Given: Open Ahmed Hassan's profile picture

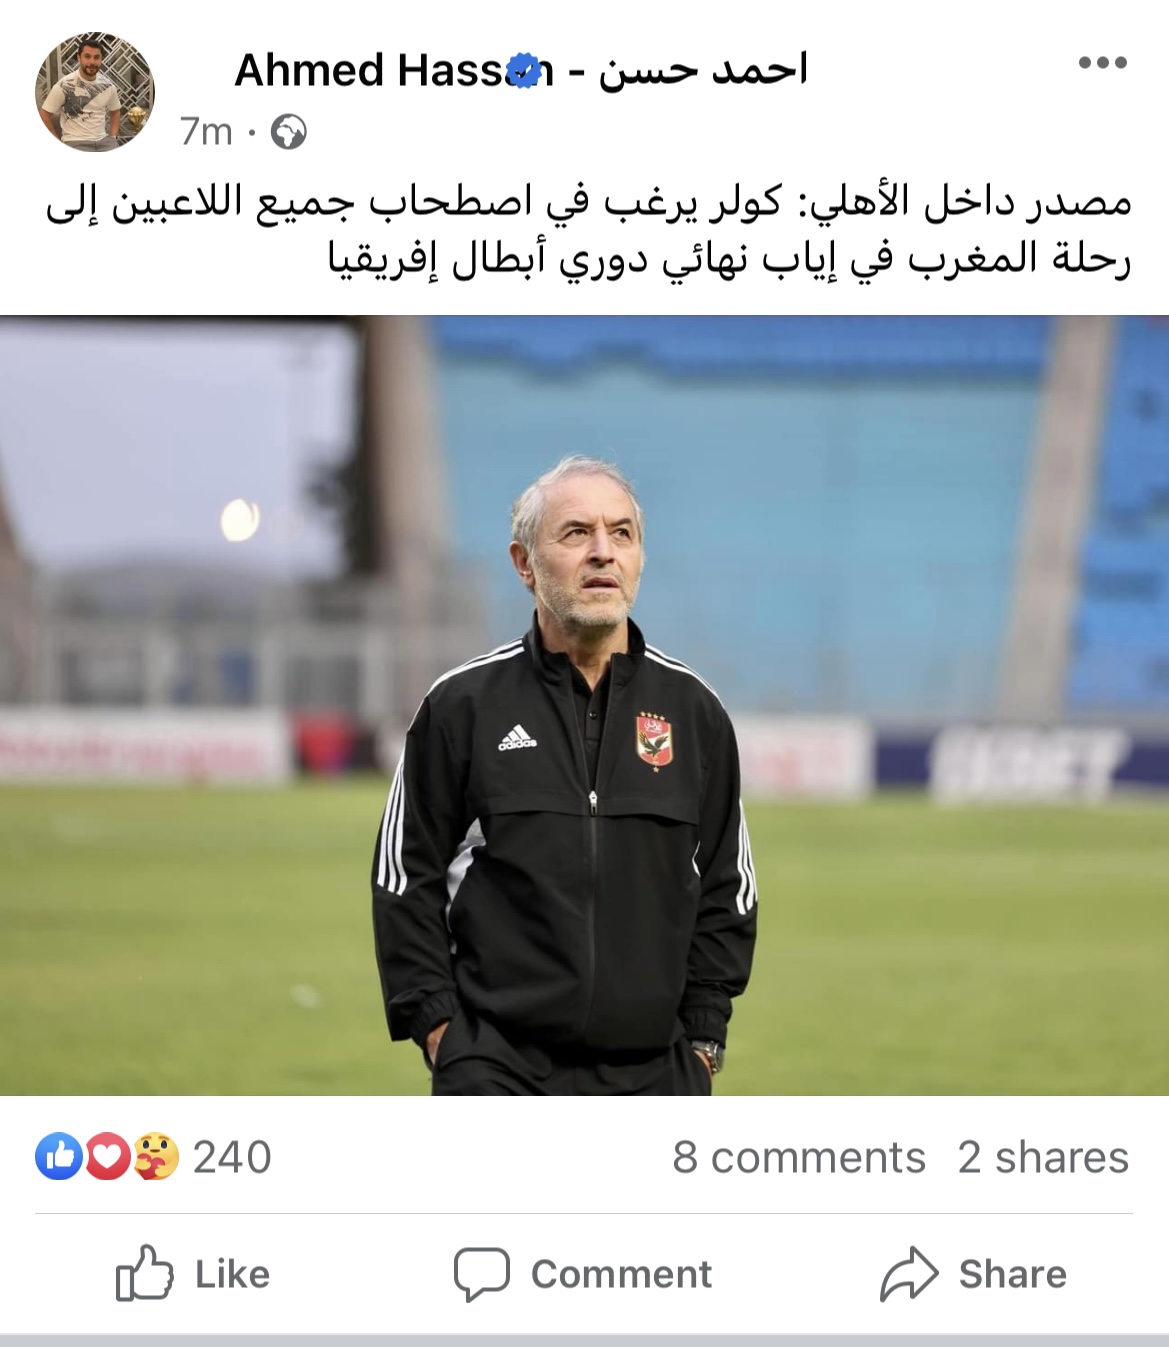Looking at the screenshot, I should [x=95, y=92].
